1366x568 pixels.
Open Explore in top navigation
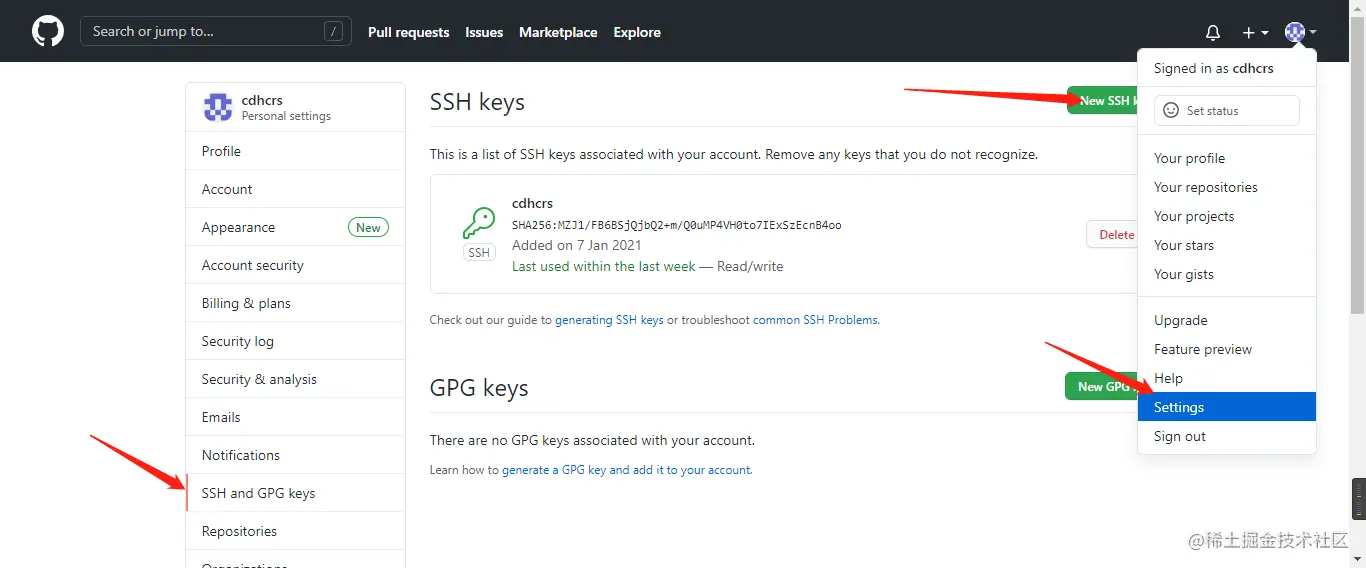[x=637, y=32]
